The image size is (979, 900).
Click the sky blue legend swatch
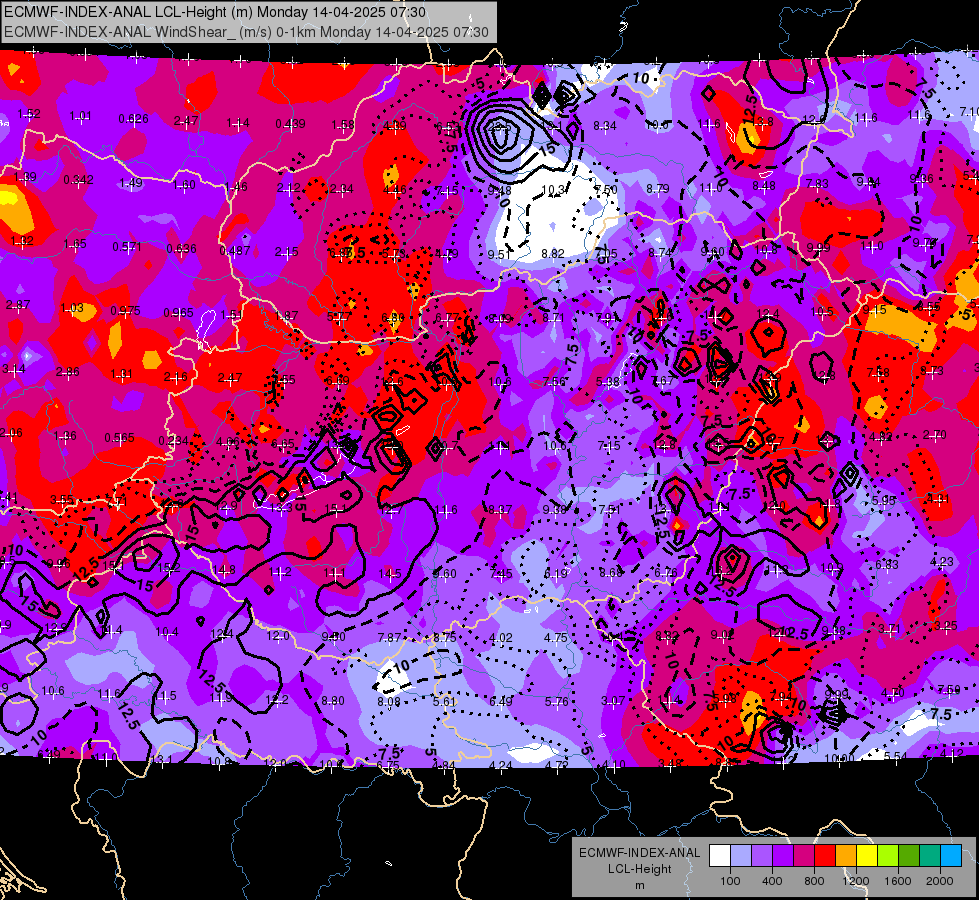(951, 856)
